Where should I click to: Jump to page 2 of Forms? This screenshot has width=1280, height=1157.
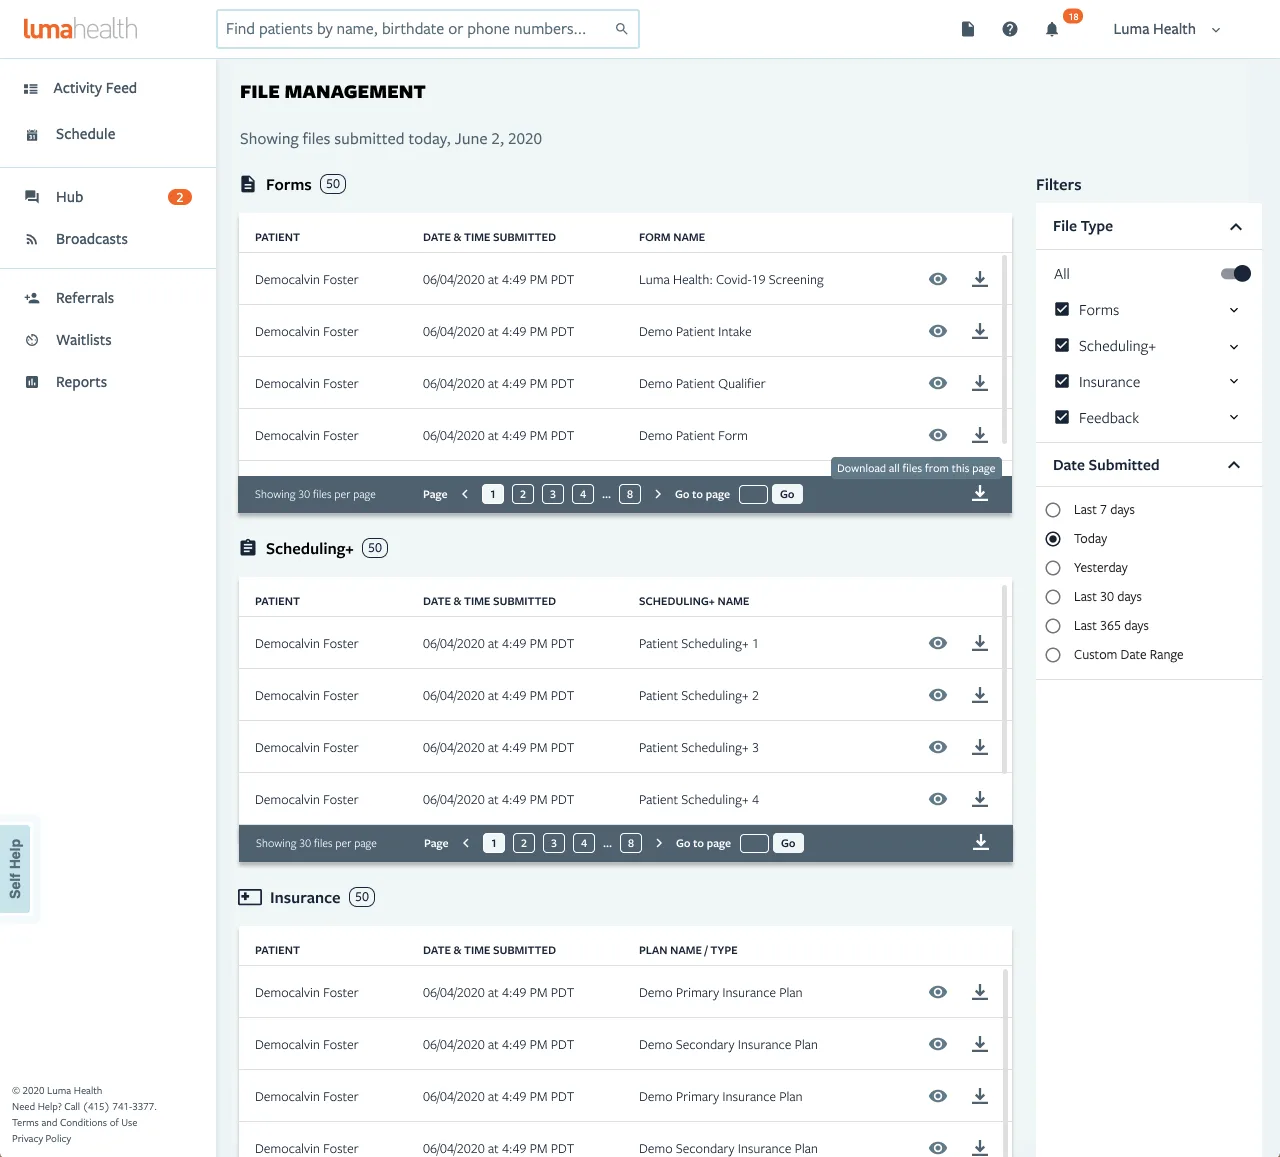click(523, 494)
